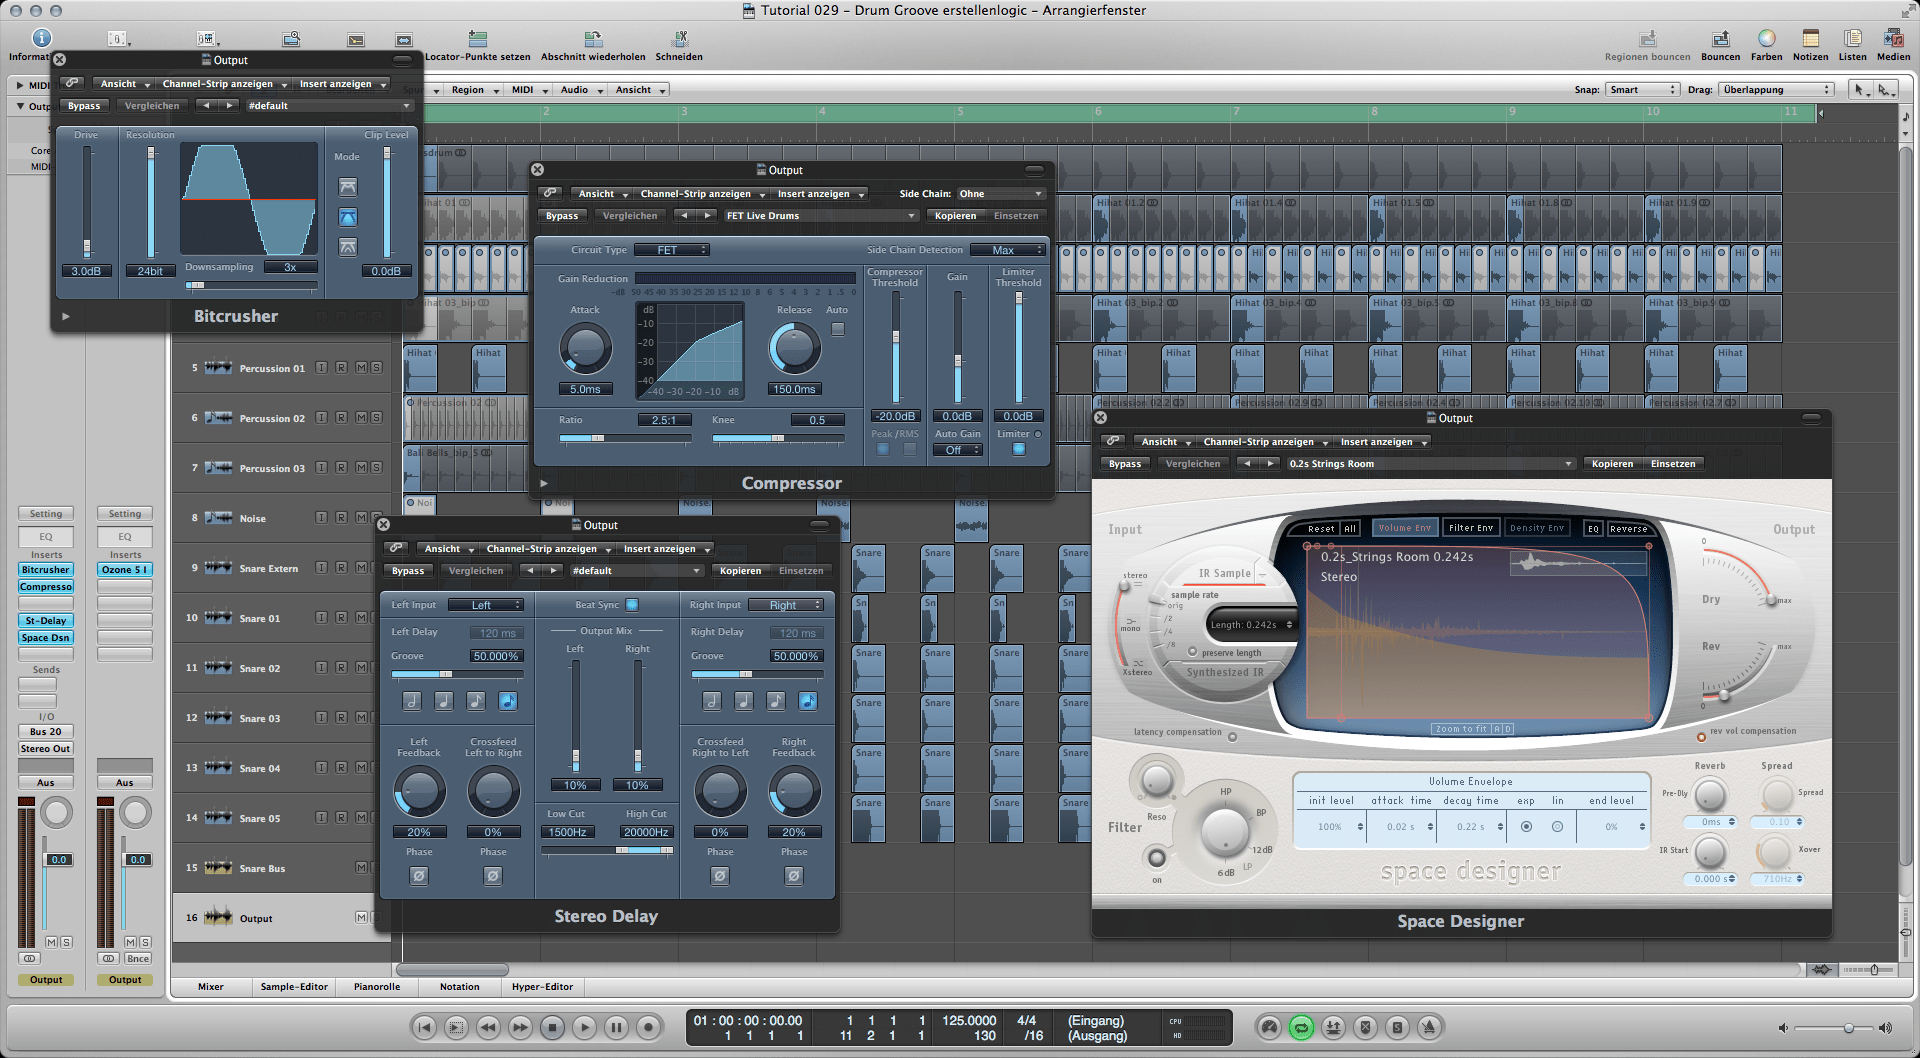Click the Schneiden scissors toolbar icon
Screen dimensions: 1920x1058
[x=679, y=40]
